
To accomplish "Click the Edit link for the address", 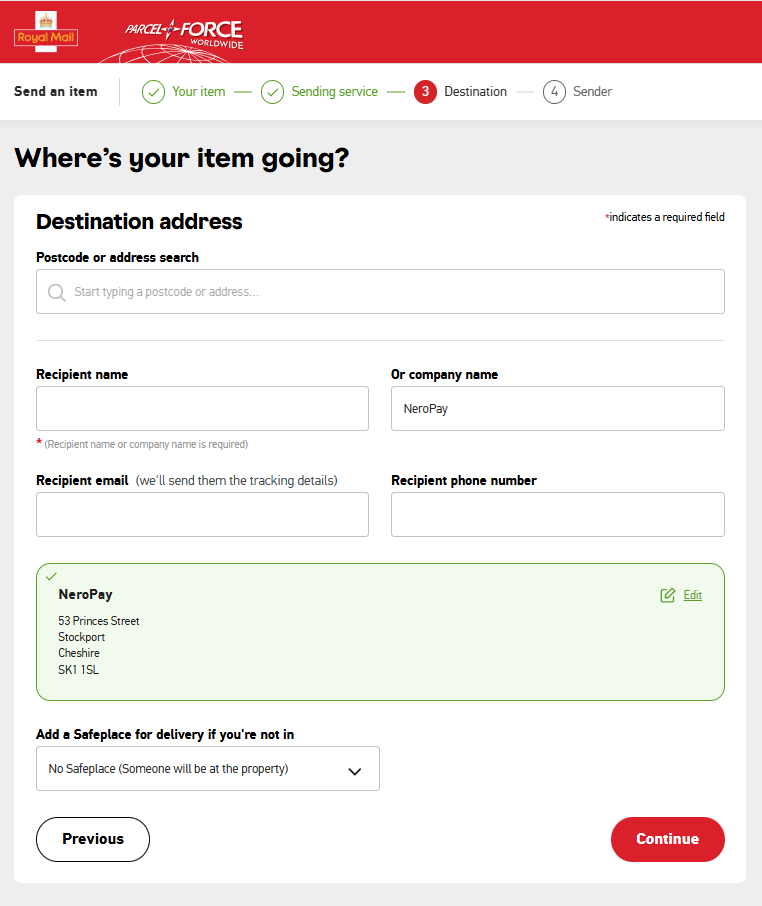I will [x=692, y=595].
